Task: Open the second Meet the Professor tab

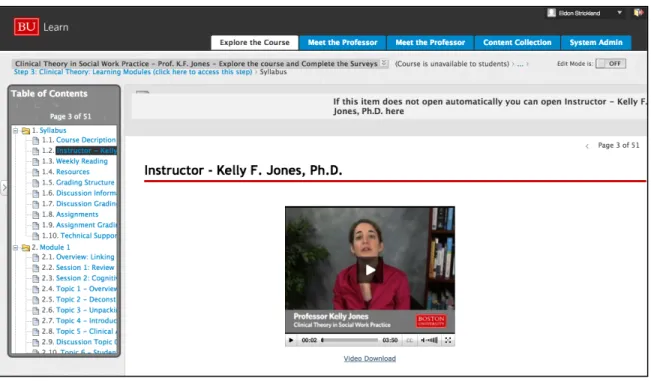Action: coord(430,42)
